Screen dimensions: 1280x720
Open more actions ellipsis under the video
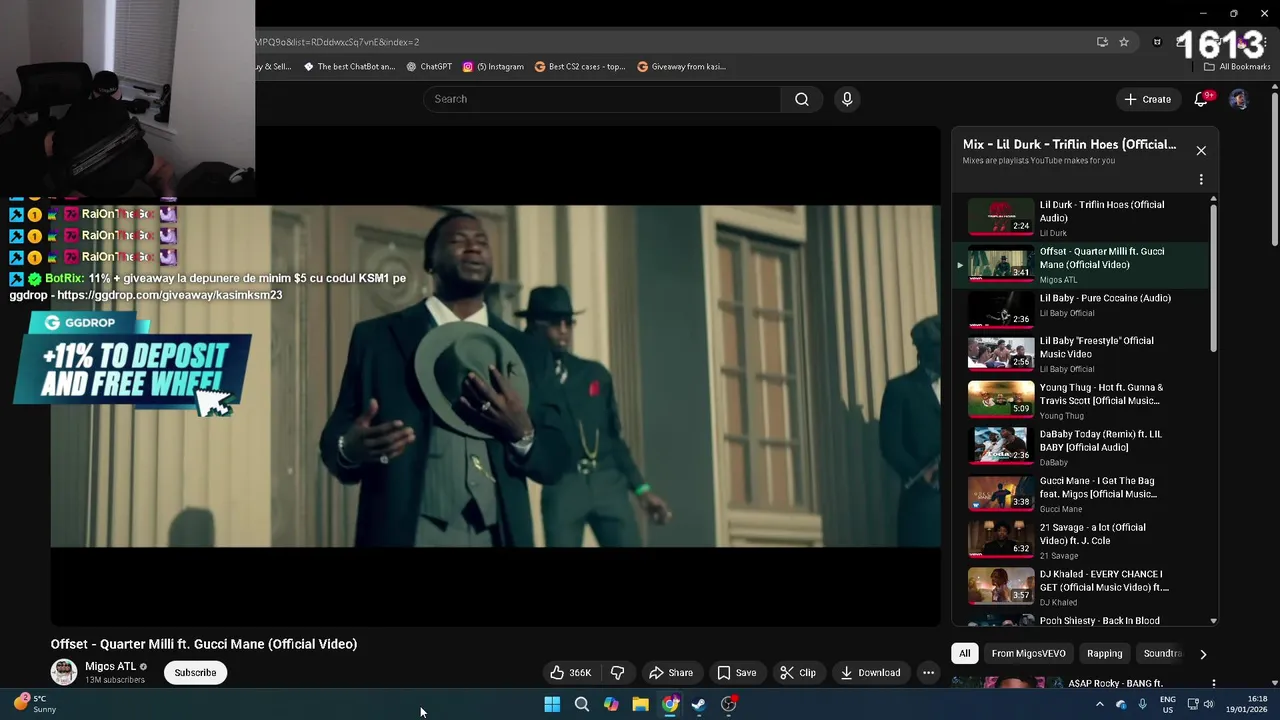point(928,673)
